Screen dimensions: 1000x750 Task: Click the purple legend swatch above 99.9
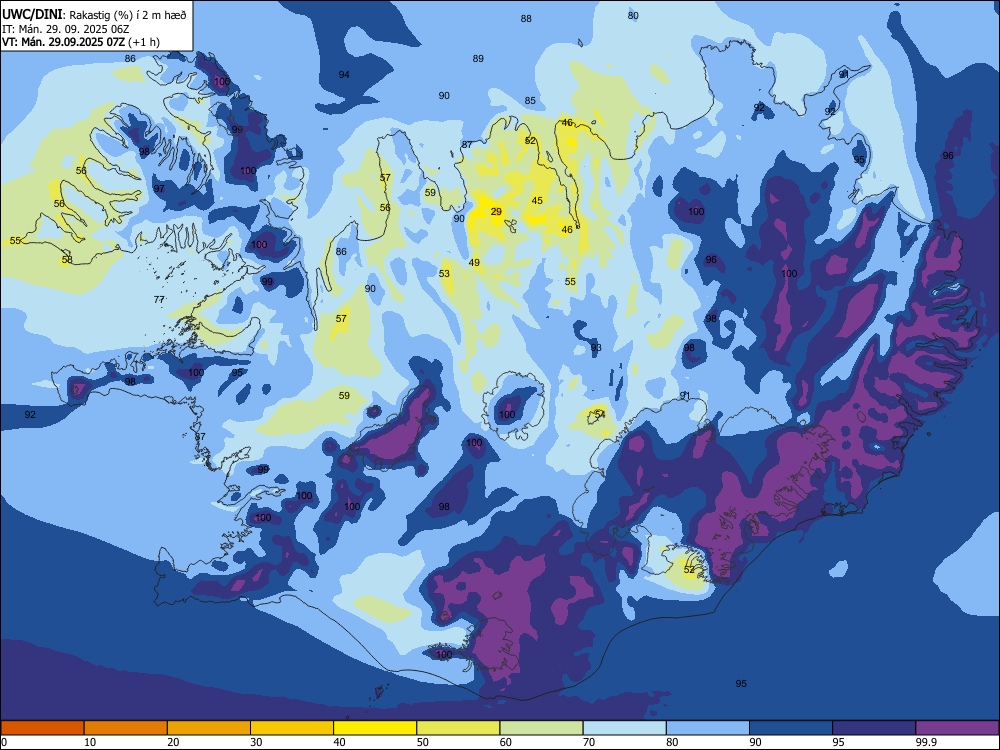(x=957, y=728)
